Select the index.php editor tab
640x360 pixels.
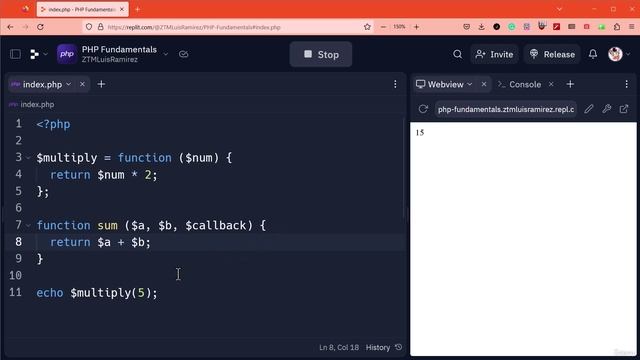pos(42,84)
